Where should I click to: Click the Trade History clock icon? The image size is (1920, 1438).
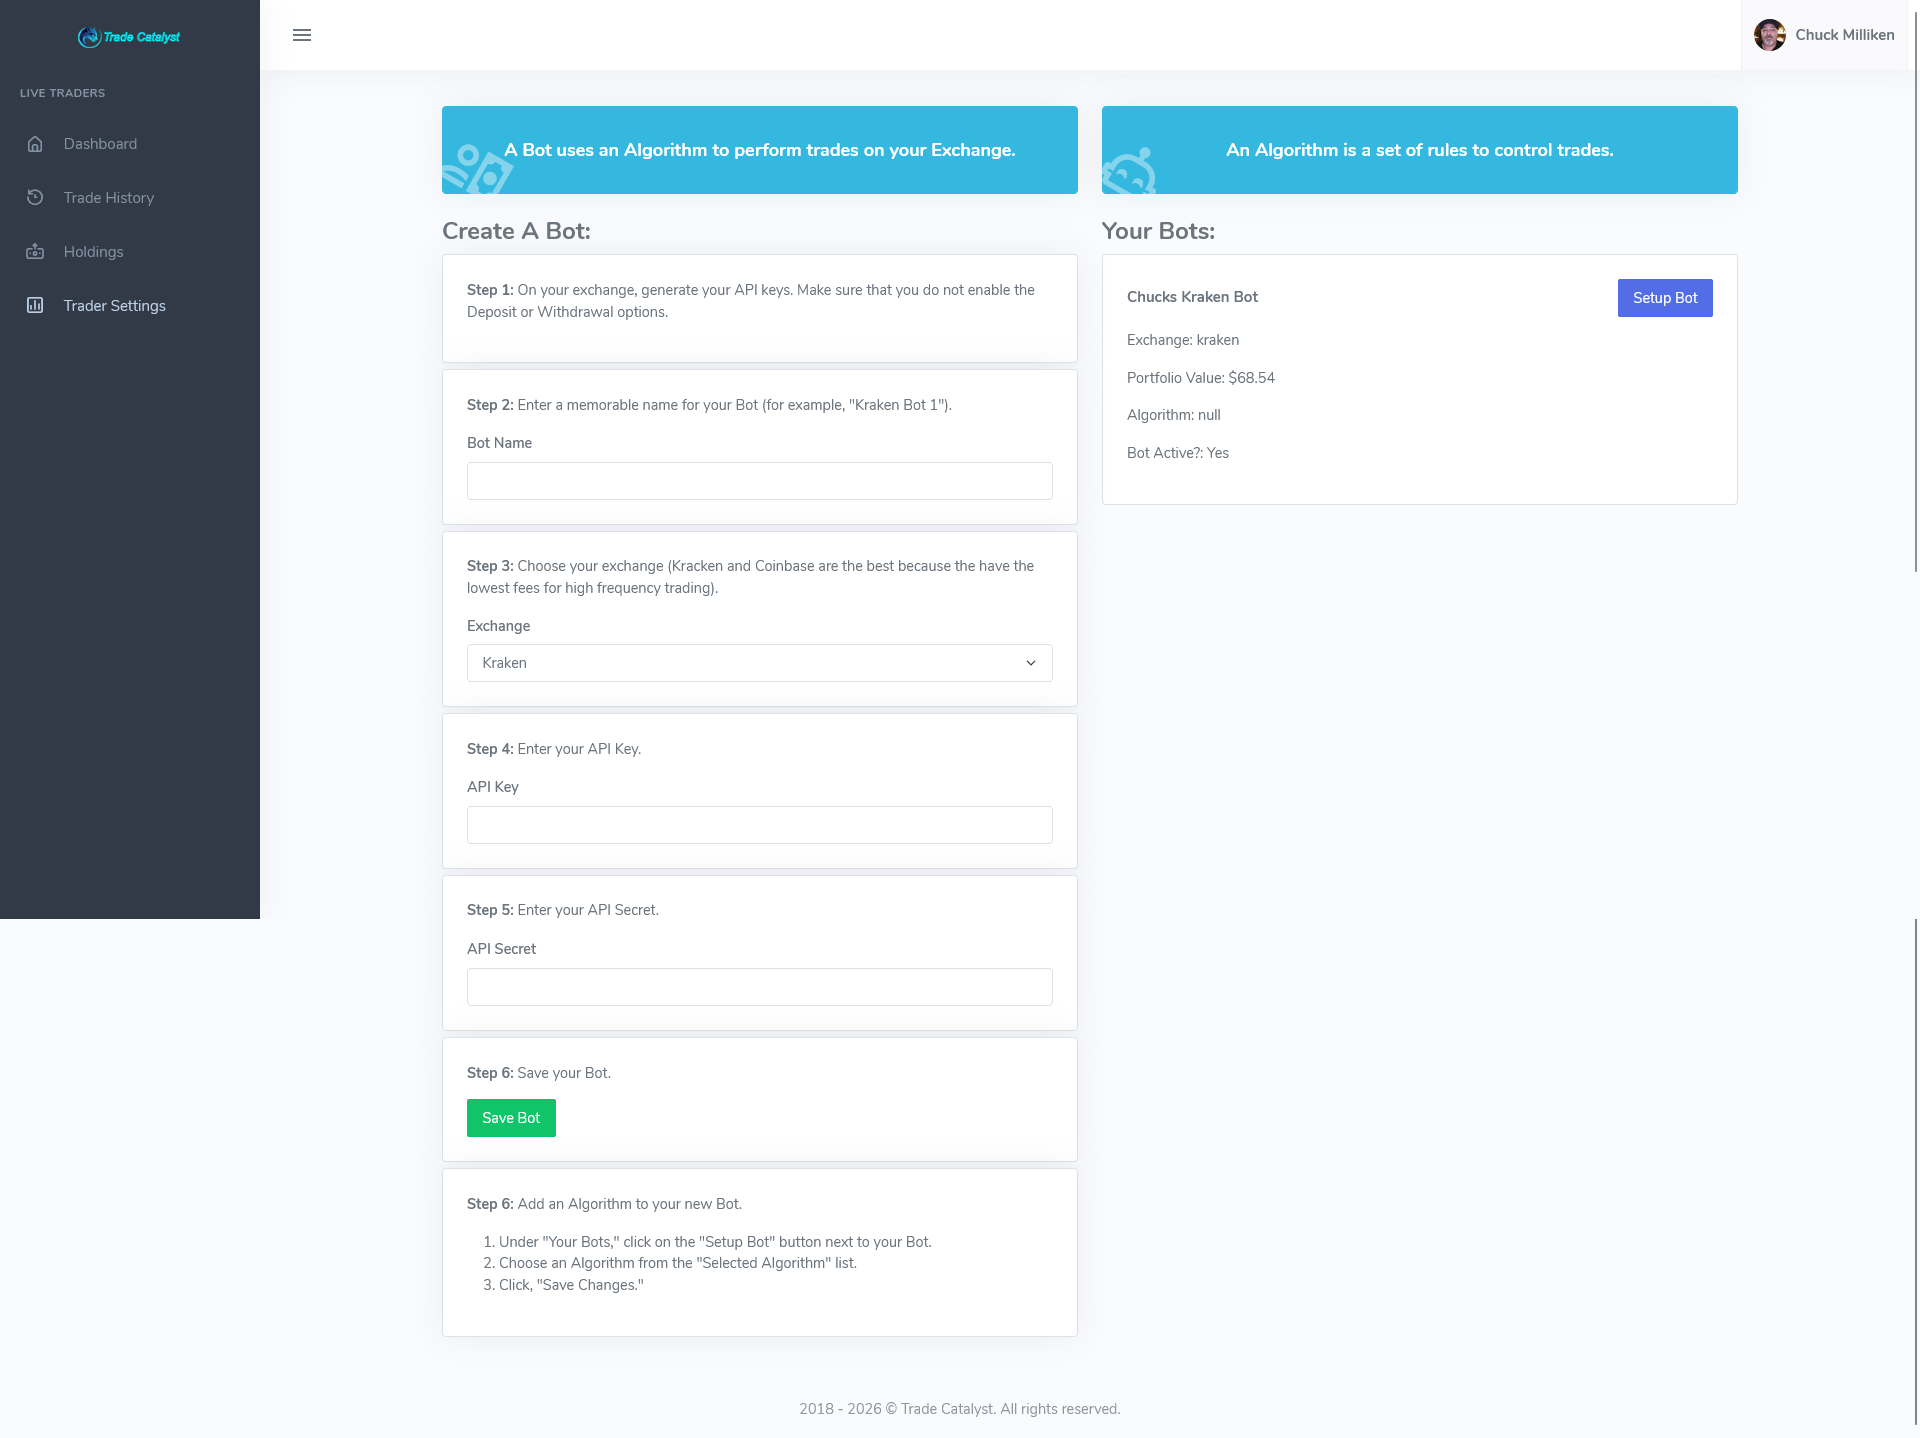(35, 198)
